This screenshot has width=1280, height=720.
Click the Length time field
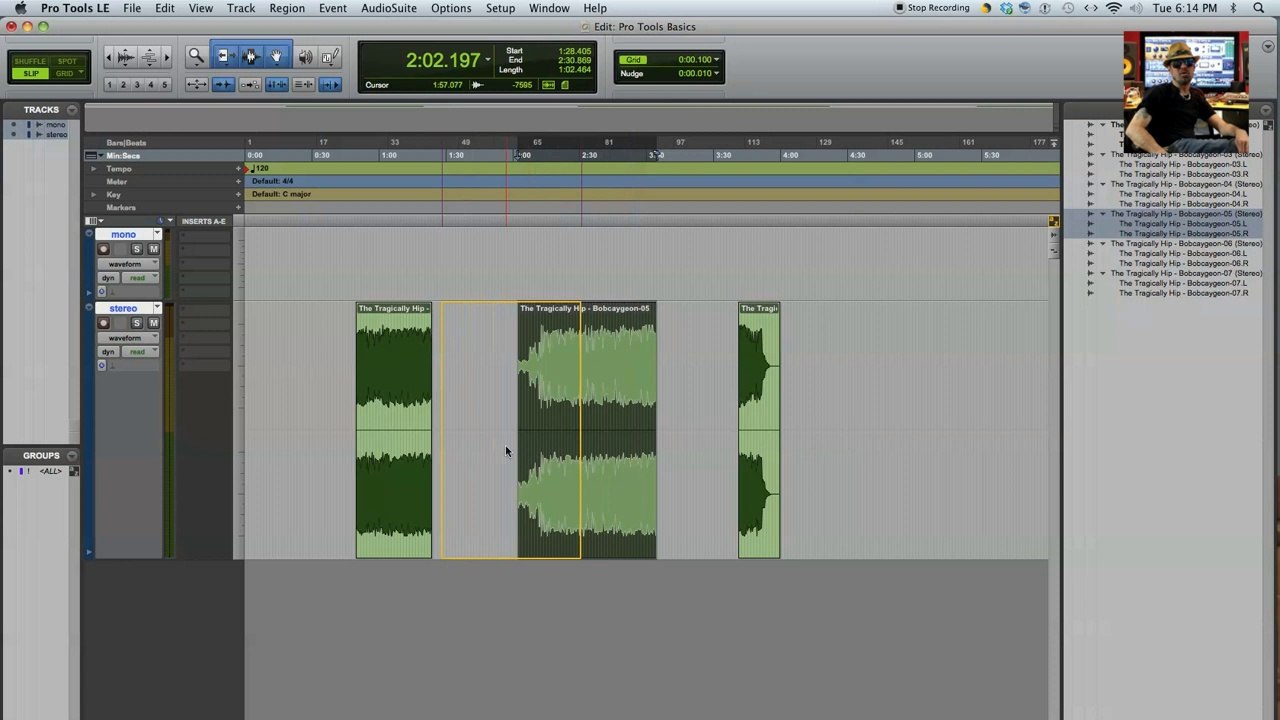(x=573, y=70)
